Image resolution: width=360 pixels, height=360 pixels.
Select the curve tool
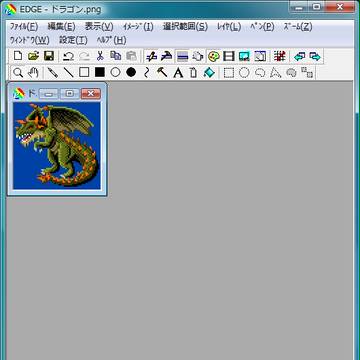146,72
